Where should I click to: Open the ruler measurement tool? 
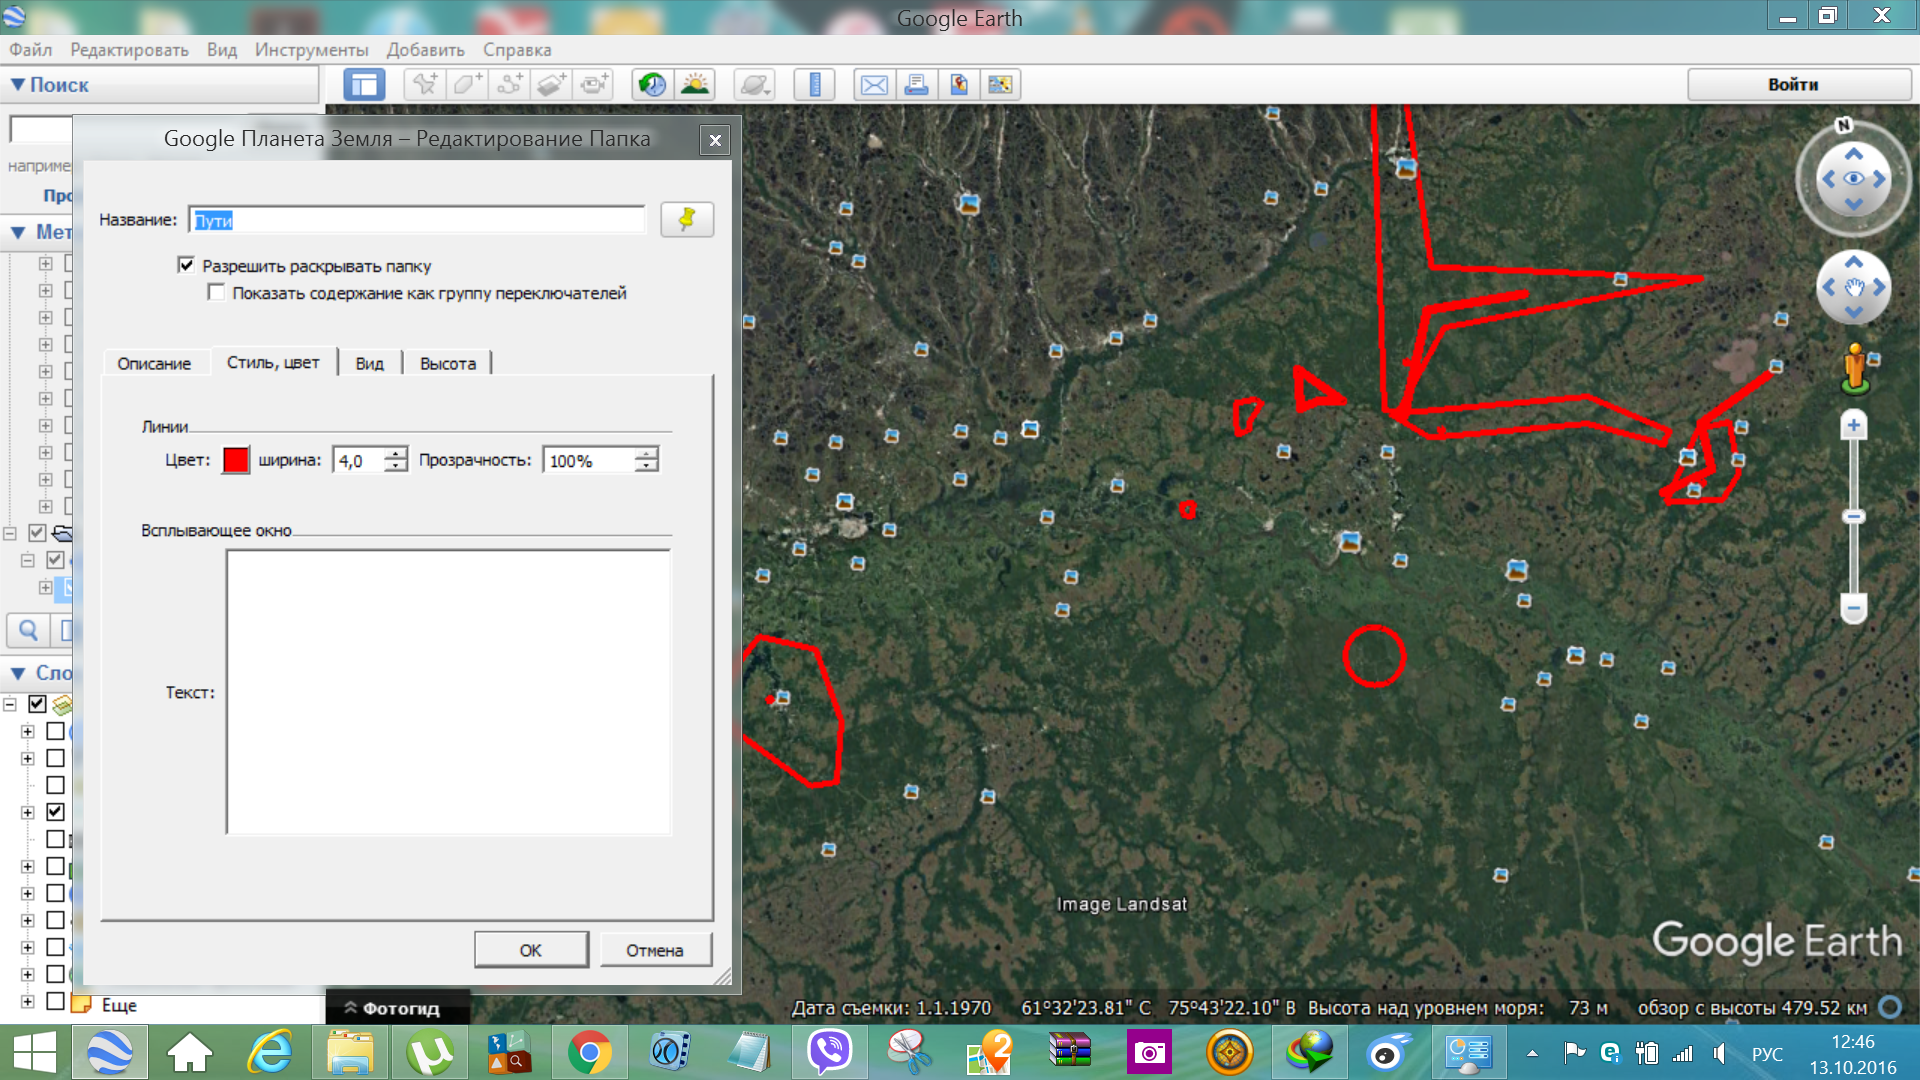814,85
